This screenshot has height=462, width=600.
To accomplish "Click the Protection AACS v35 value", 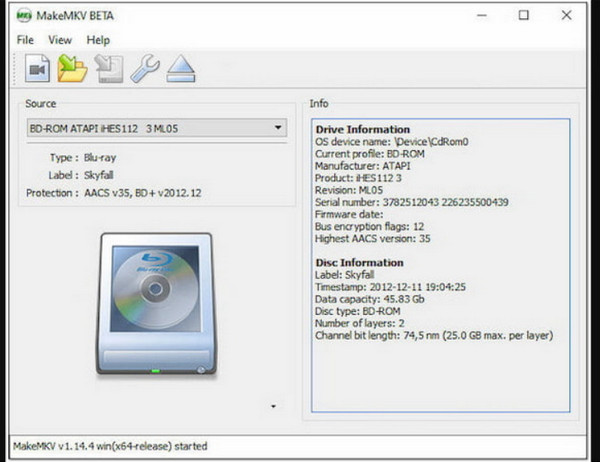I will tap(142, 193).
